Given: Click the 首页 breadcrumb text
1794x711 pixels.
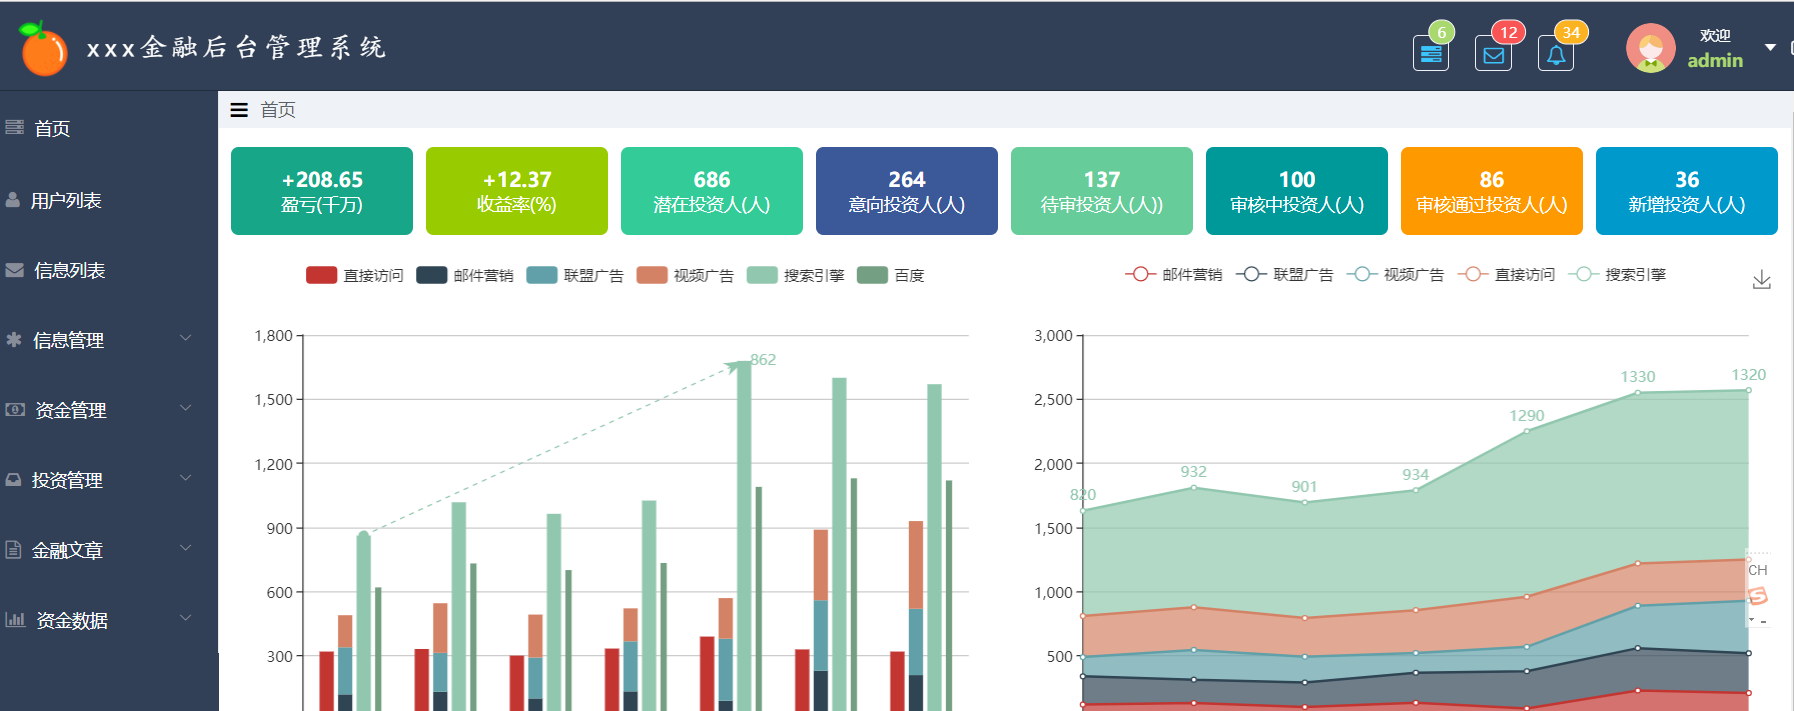Looking at the screenshot, I should tap(278, 110).
